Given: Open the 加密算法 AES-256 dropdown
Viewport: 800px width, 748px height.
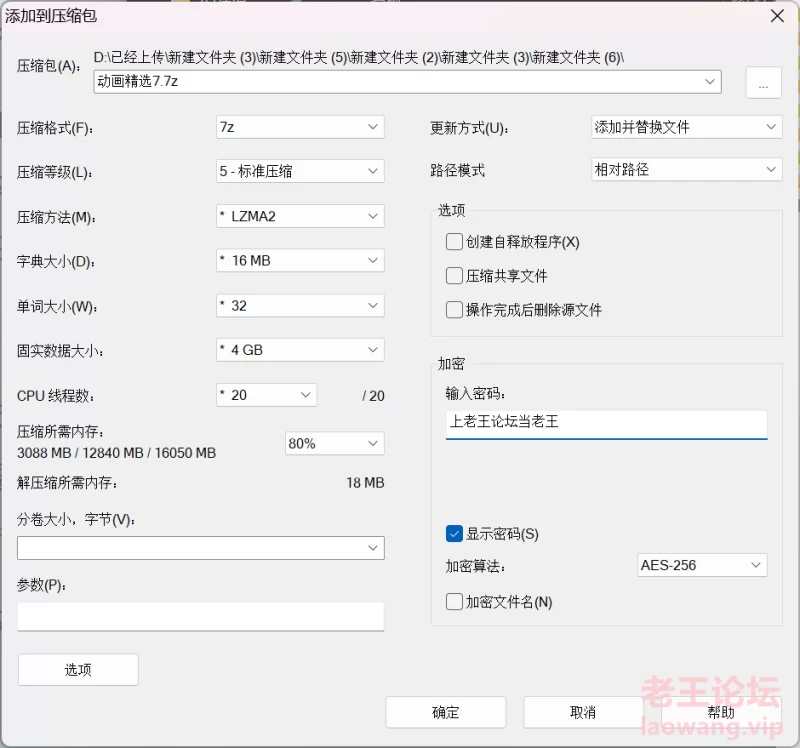Looking at the screenshot, I should tap(702, 565).
